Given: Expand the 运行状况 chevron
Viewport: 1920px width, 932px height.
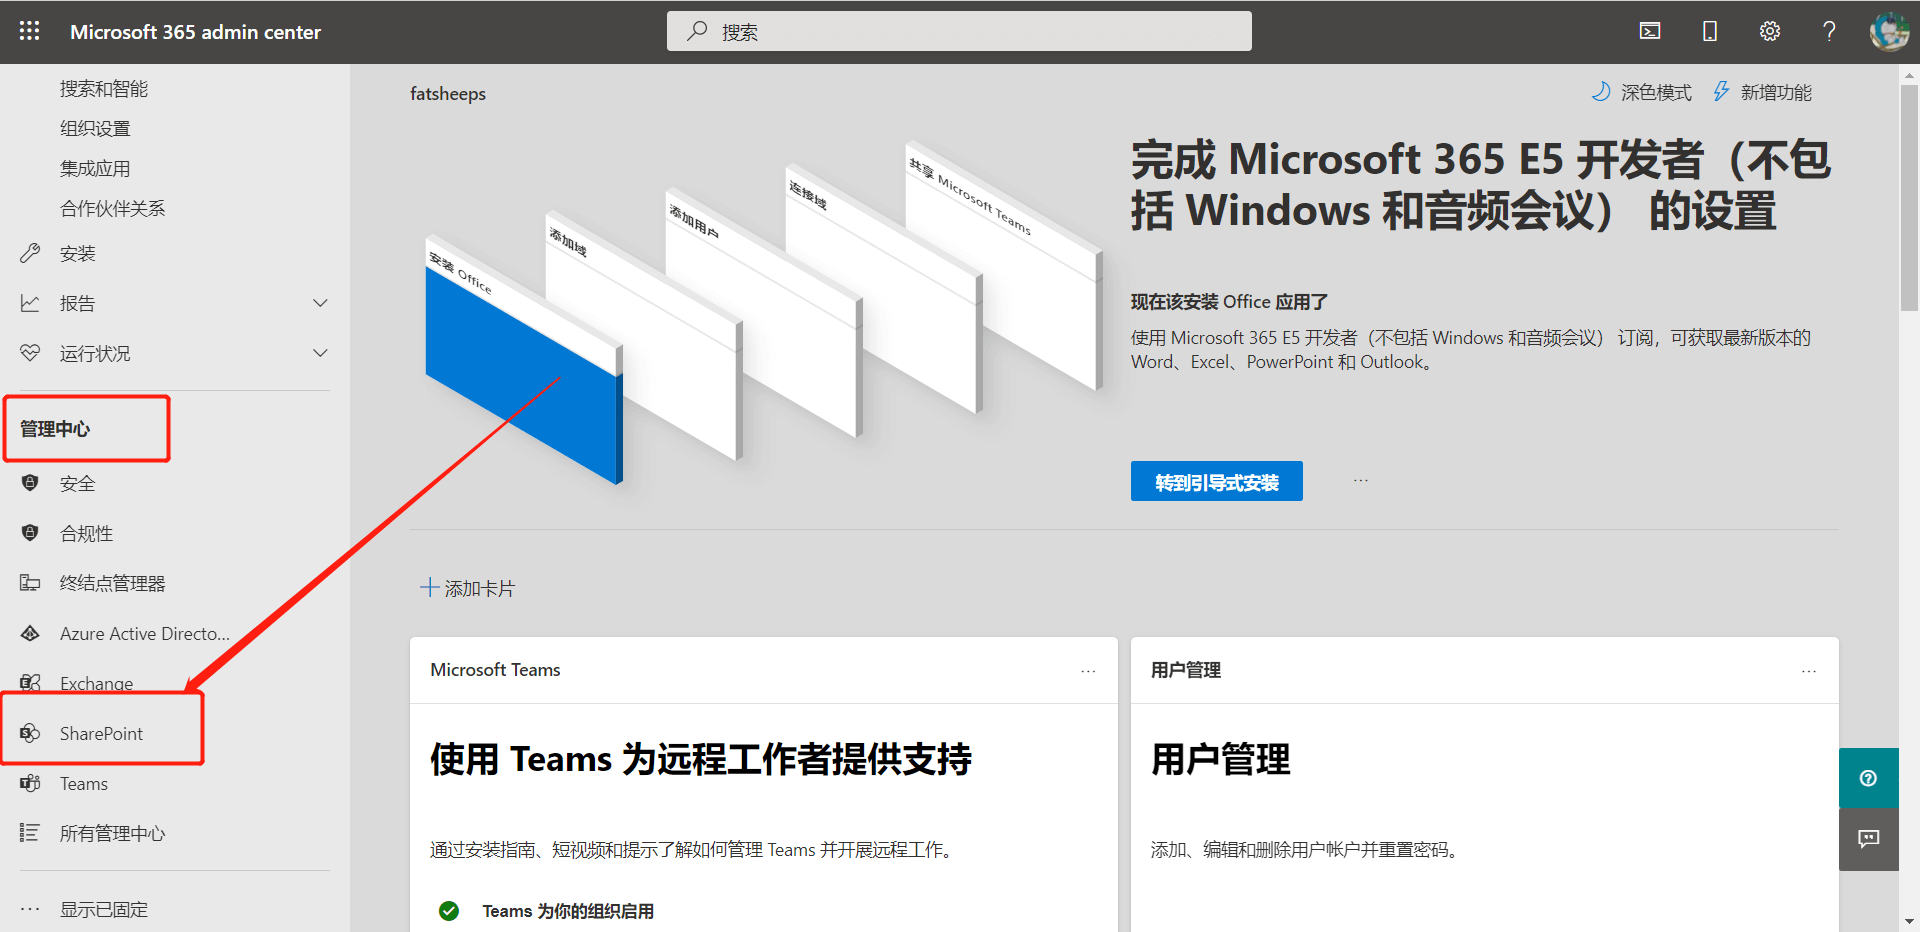Looking at the screenshot, I should (320, 353).
